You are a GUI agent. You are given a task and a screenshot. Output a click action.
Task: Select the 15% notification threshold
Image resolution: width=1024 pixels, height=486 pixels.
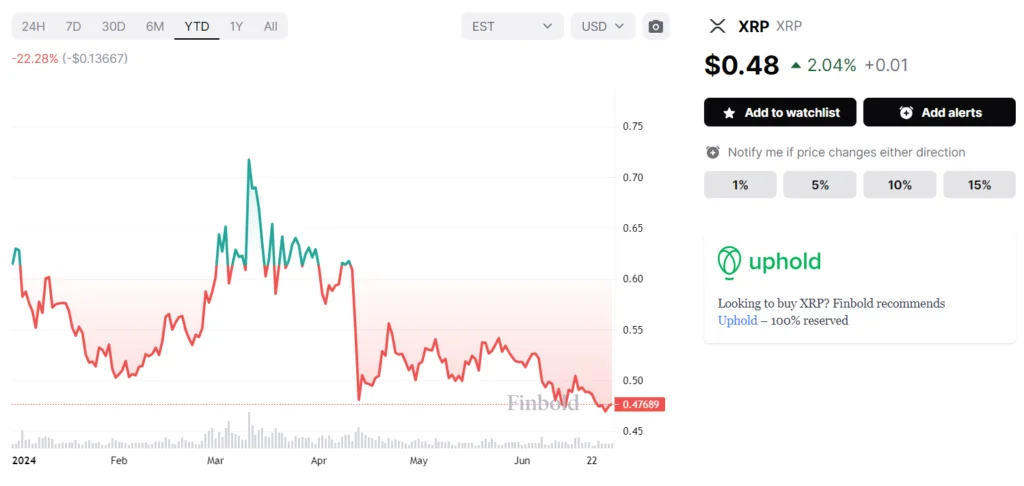[x=979, y=185]
